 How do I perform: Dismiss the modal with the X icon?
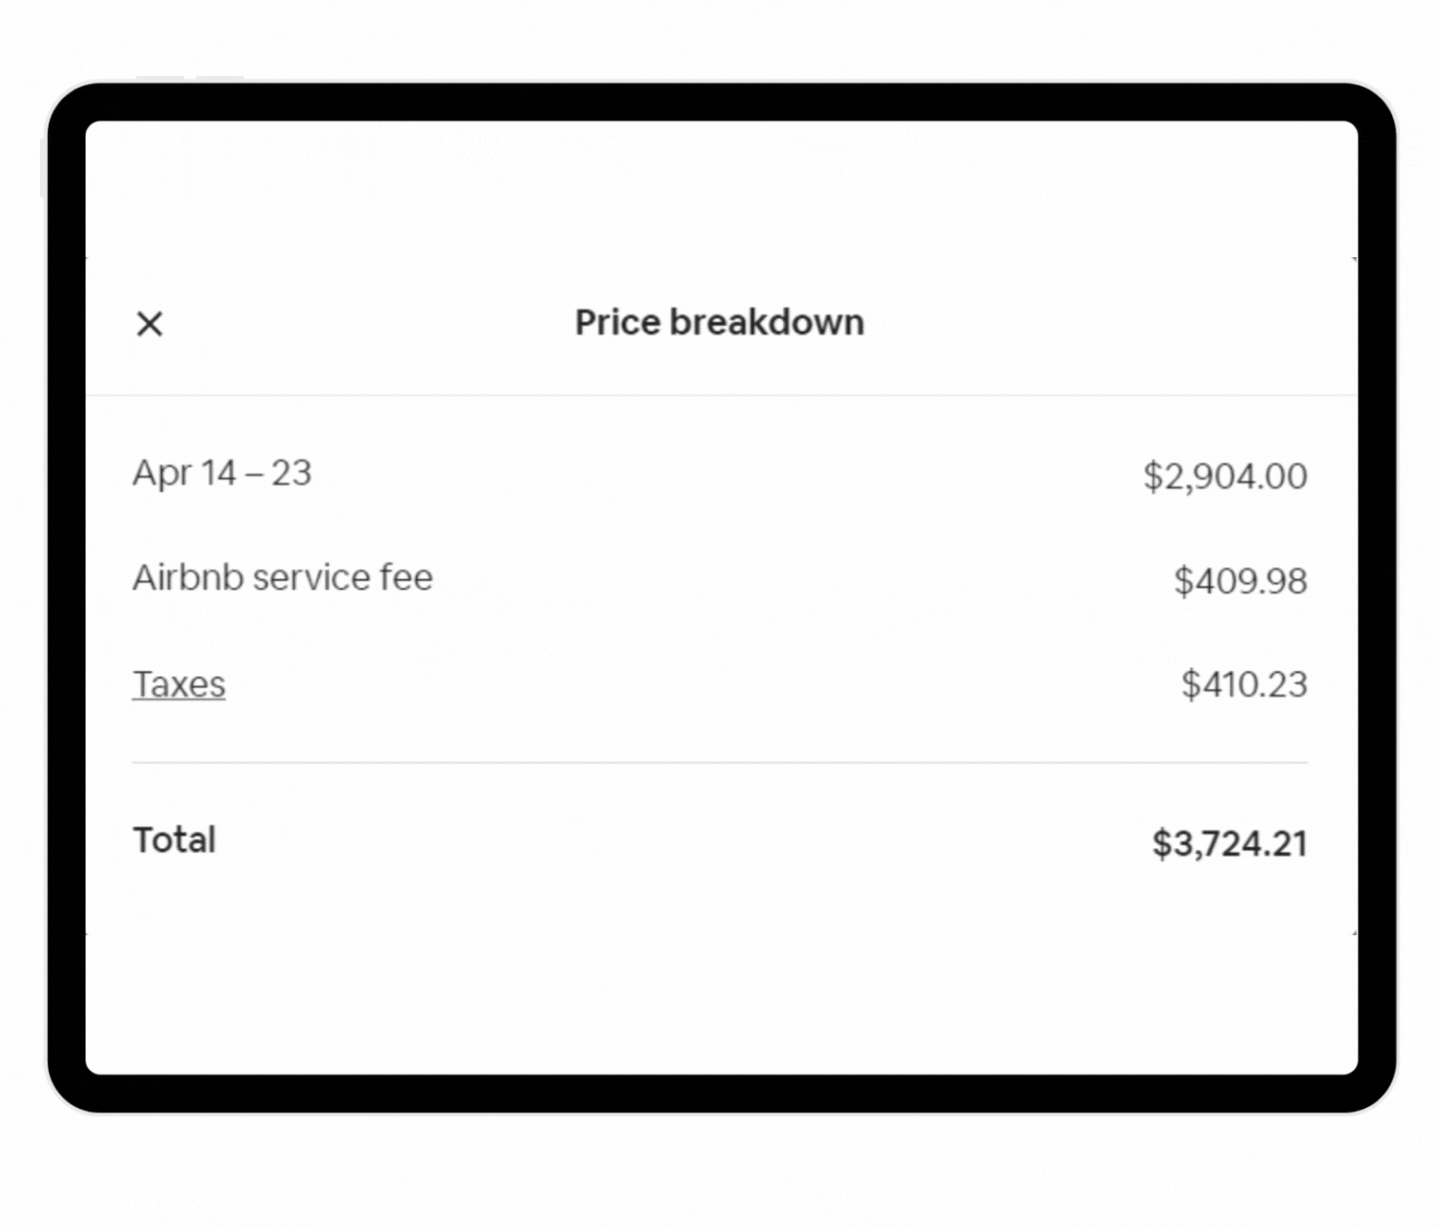[x=150, y=324]
